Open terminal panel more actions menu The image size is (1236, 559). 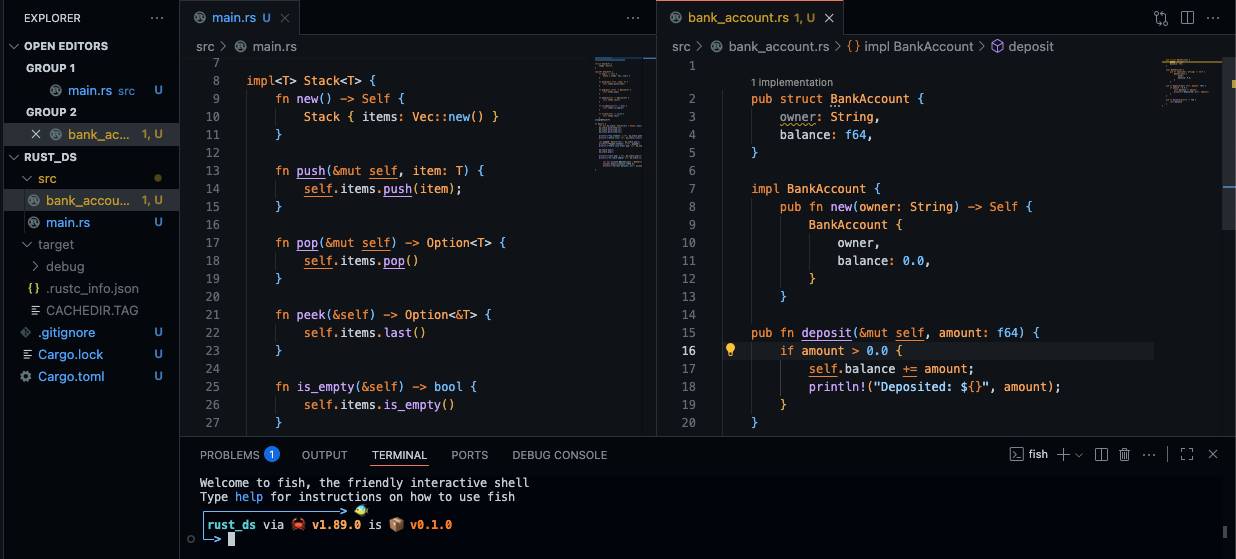pyautogui.click(x=1150, y=454)
